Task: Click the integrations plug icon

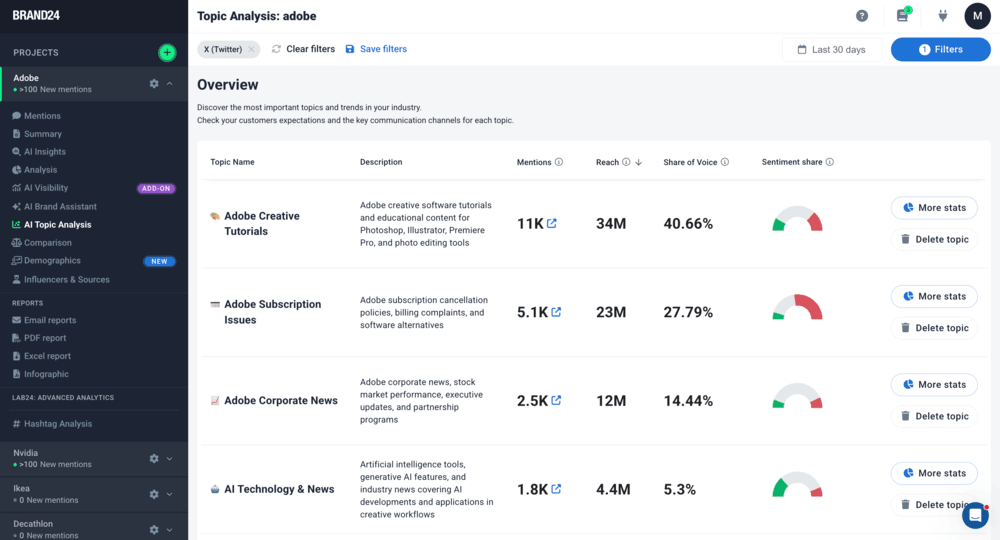Action: pyautogui.click(x=941, y=16)
